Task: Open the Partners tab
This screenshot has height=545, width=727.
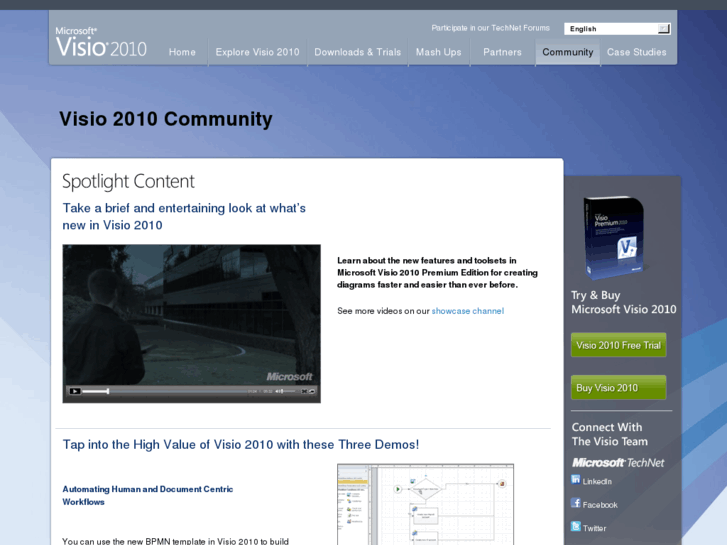Action: coord(503,52)
